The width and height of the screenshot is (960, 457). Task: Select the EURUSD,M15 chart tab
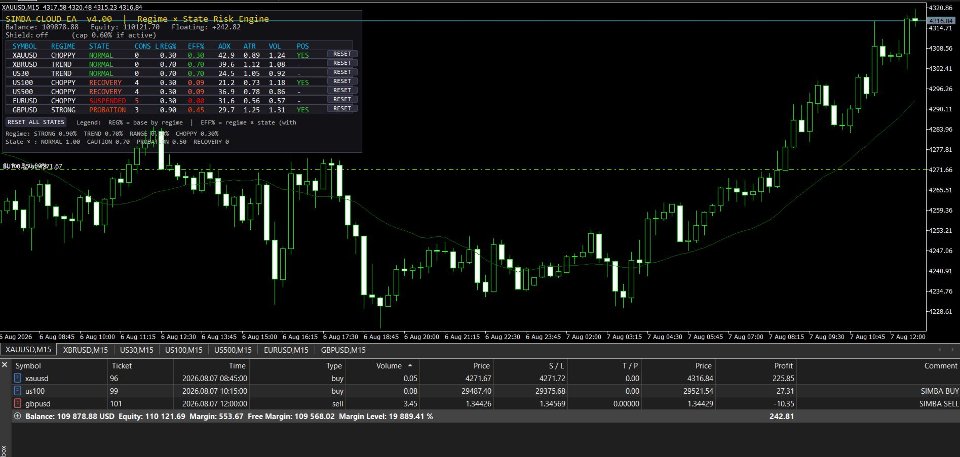(285, 350)
